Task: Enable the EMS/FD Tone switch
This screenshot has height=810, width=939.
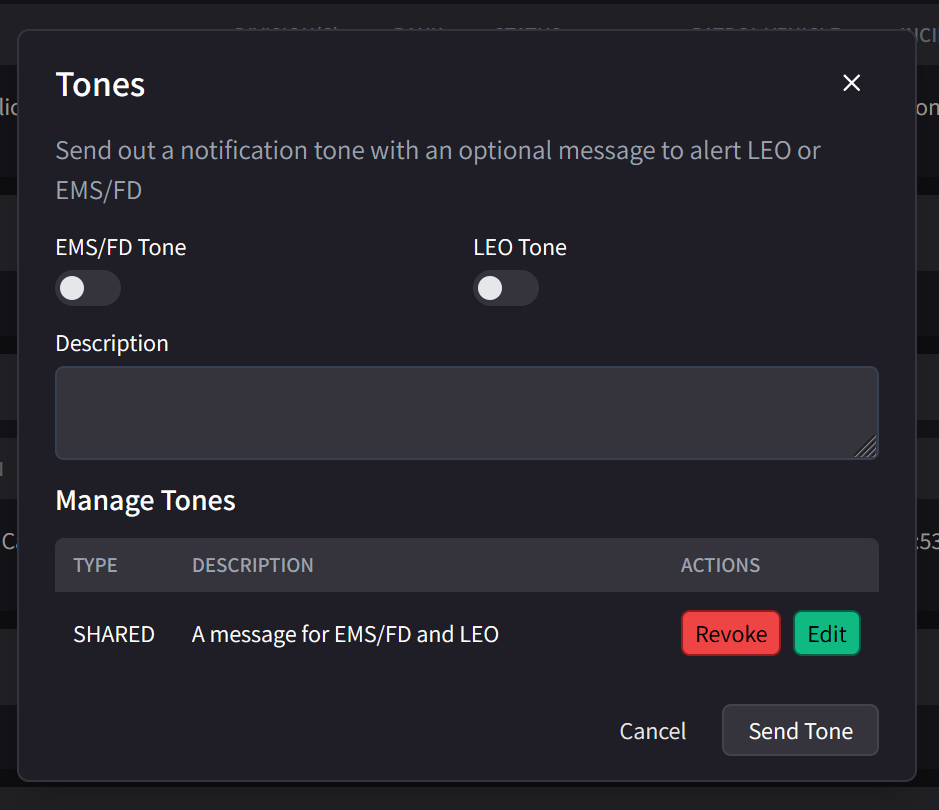Action: 88,289
